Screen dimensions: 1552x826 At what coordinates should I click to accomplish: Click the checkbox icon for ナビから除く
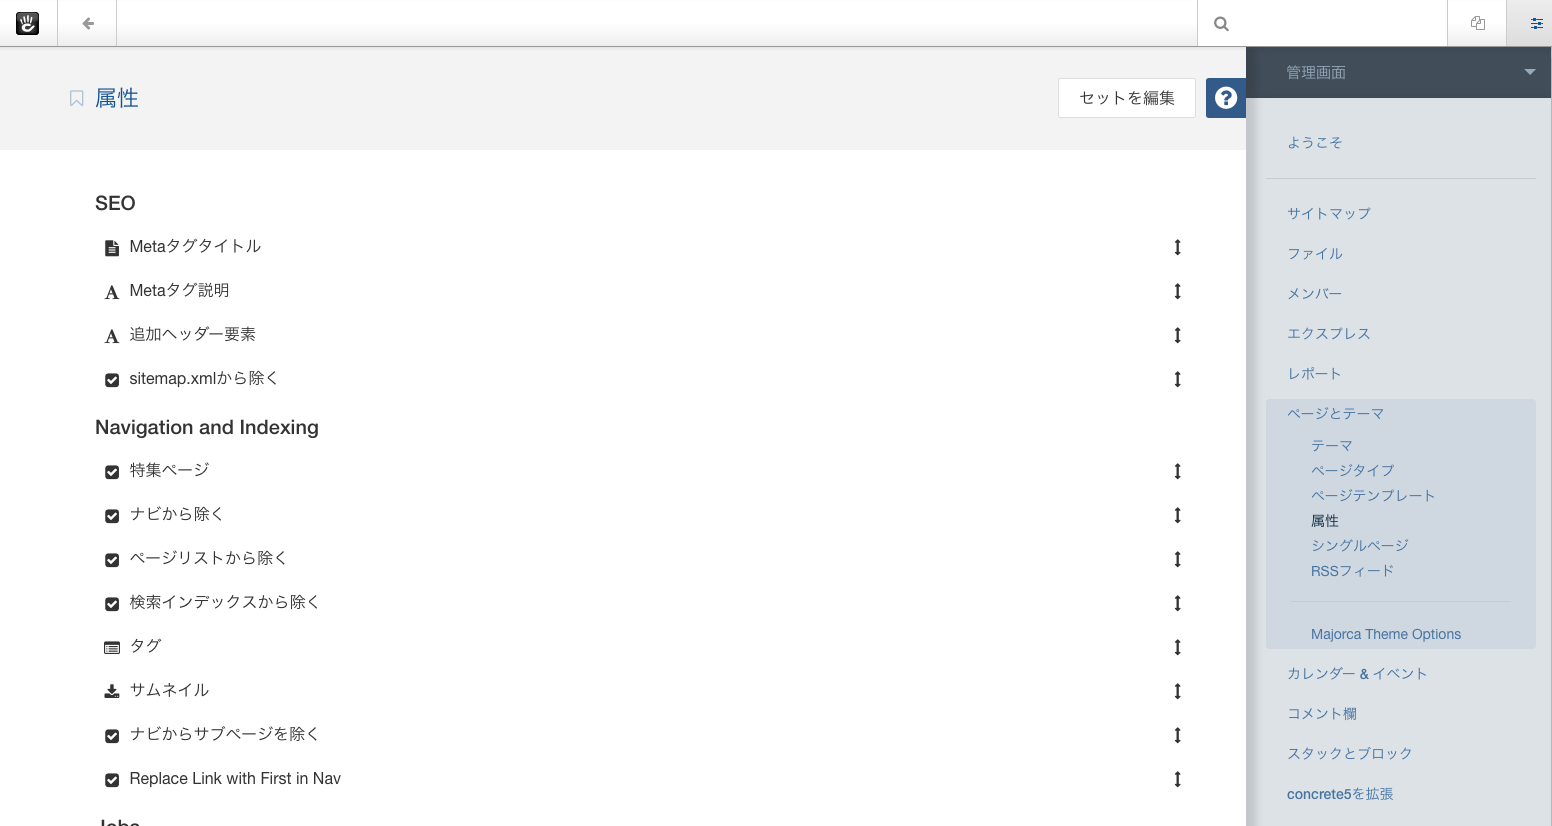[112, 516]
